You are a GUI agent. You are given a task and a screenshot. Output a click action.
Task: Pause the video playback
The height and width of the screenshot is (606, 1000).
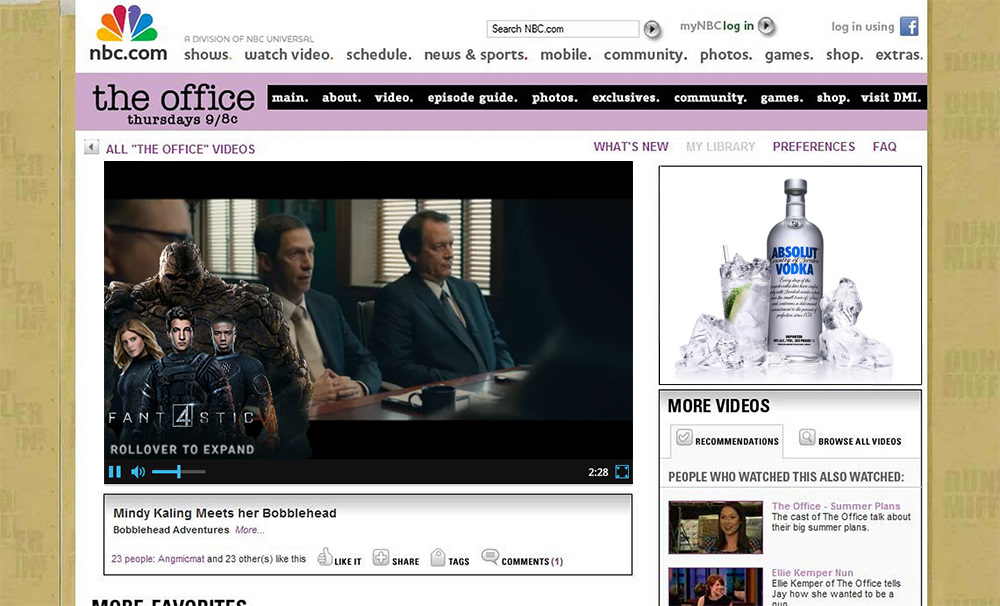click(115, 471)
